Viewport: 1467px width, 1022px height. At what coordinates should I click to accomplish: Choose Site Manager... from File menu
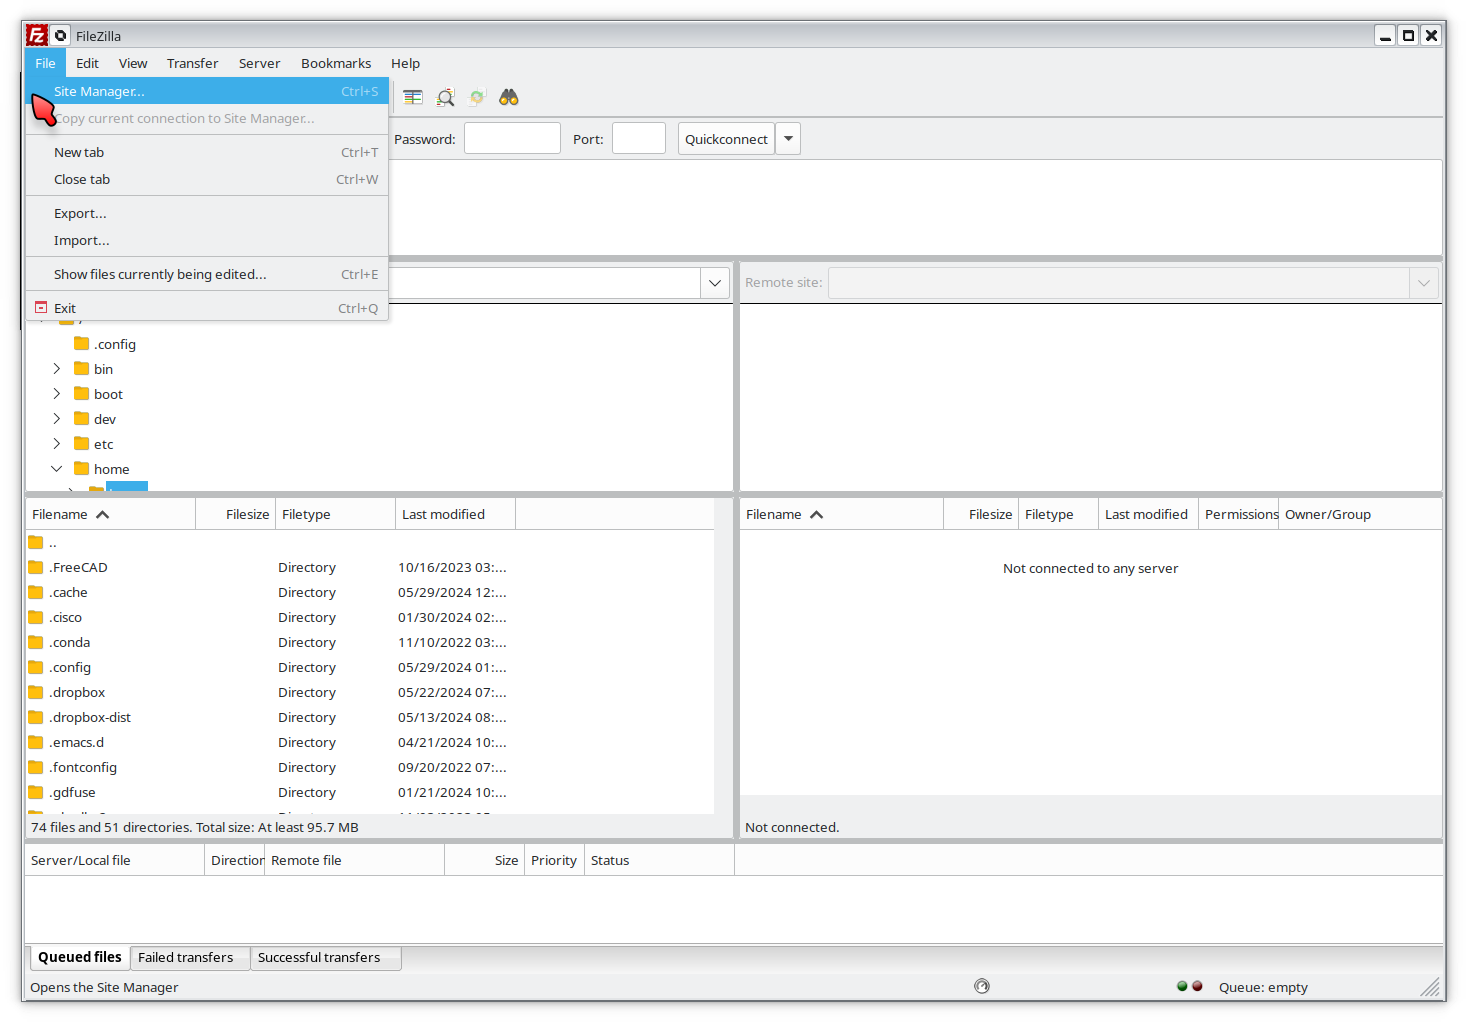coord(207,91)
